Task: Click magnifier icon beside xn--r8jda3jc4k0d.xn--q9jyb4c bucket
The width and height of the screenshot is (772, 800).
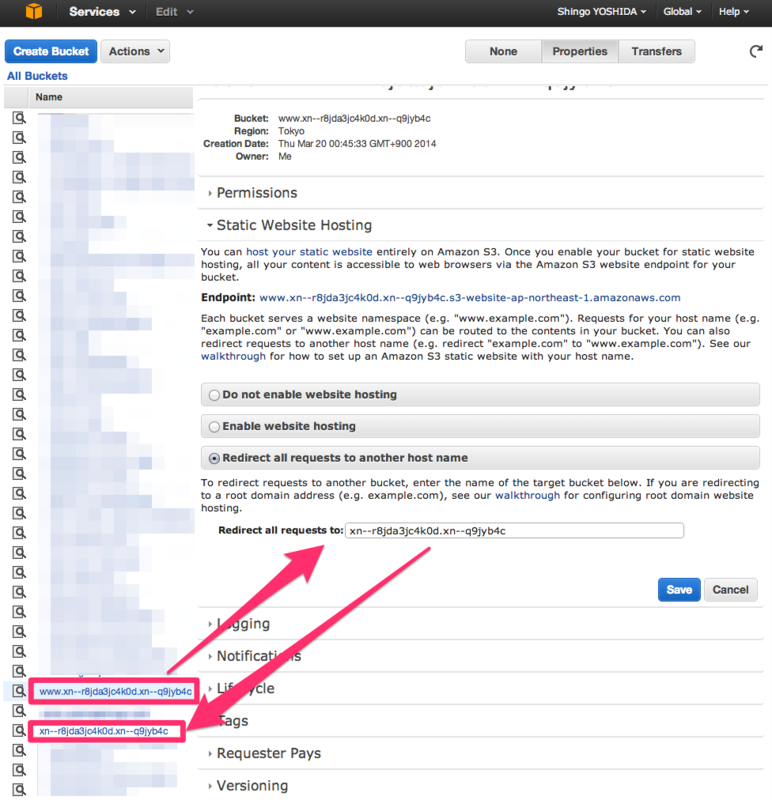Action: [x=19, y=731]
